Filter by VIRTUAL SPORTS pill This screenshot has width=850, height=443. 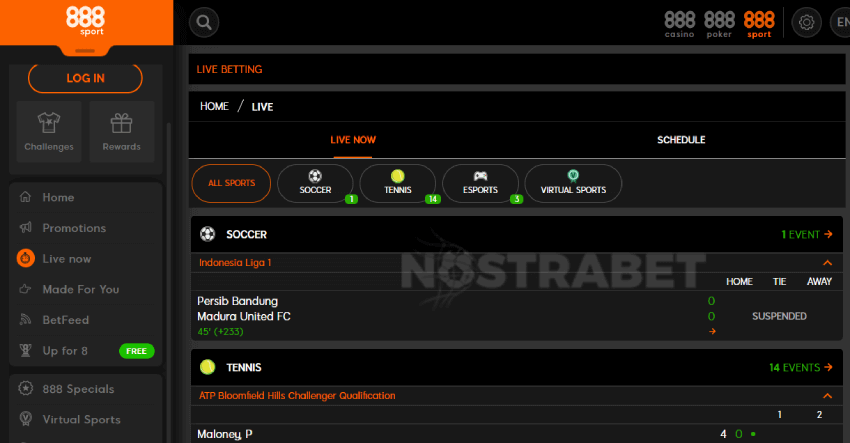(x=573, y=183)
